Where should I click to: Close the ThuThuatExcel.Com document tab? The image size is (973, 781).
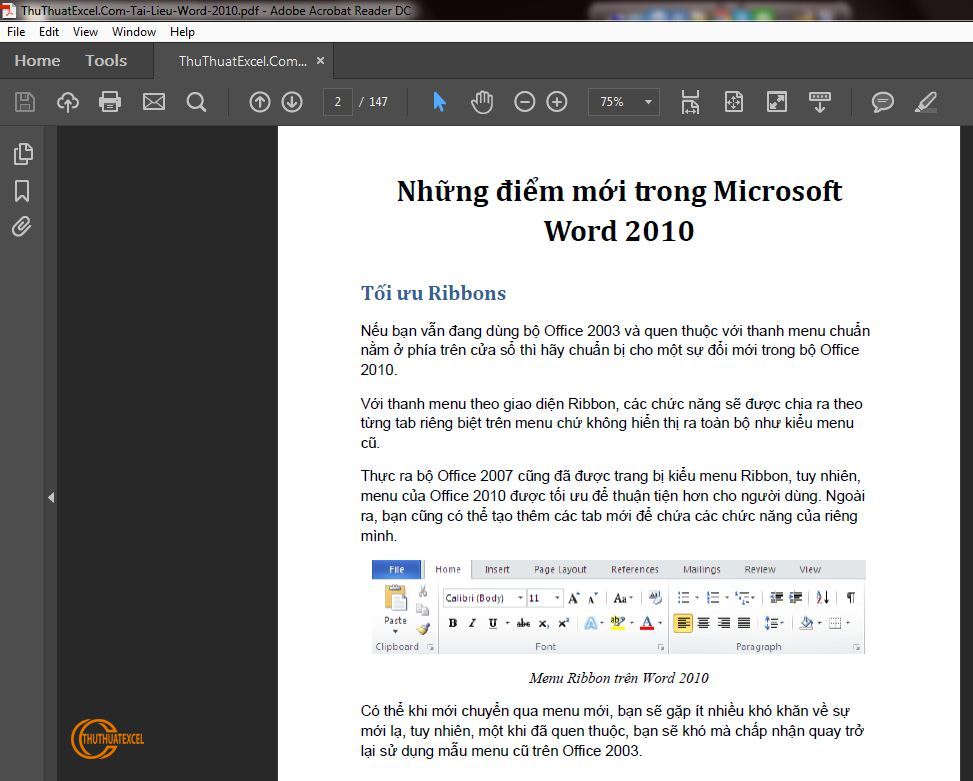(320, 61)
